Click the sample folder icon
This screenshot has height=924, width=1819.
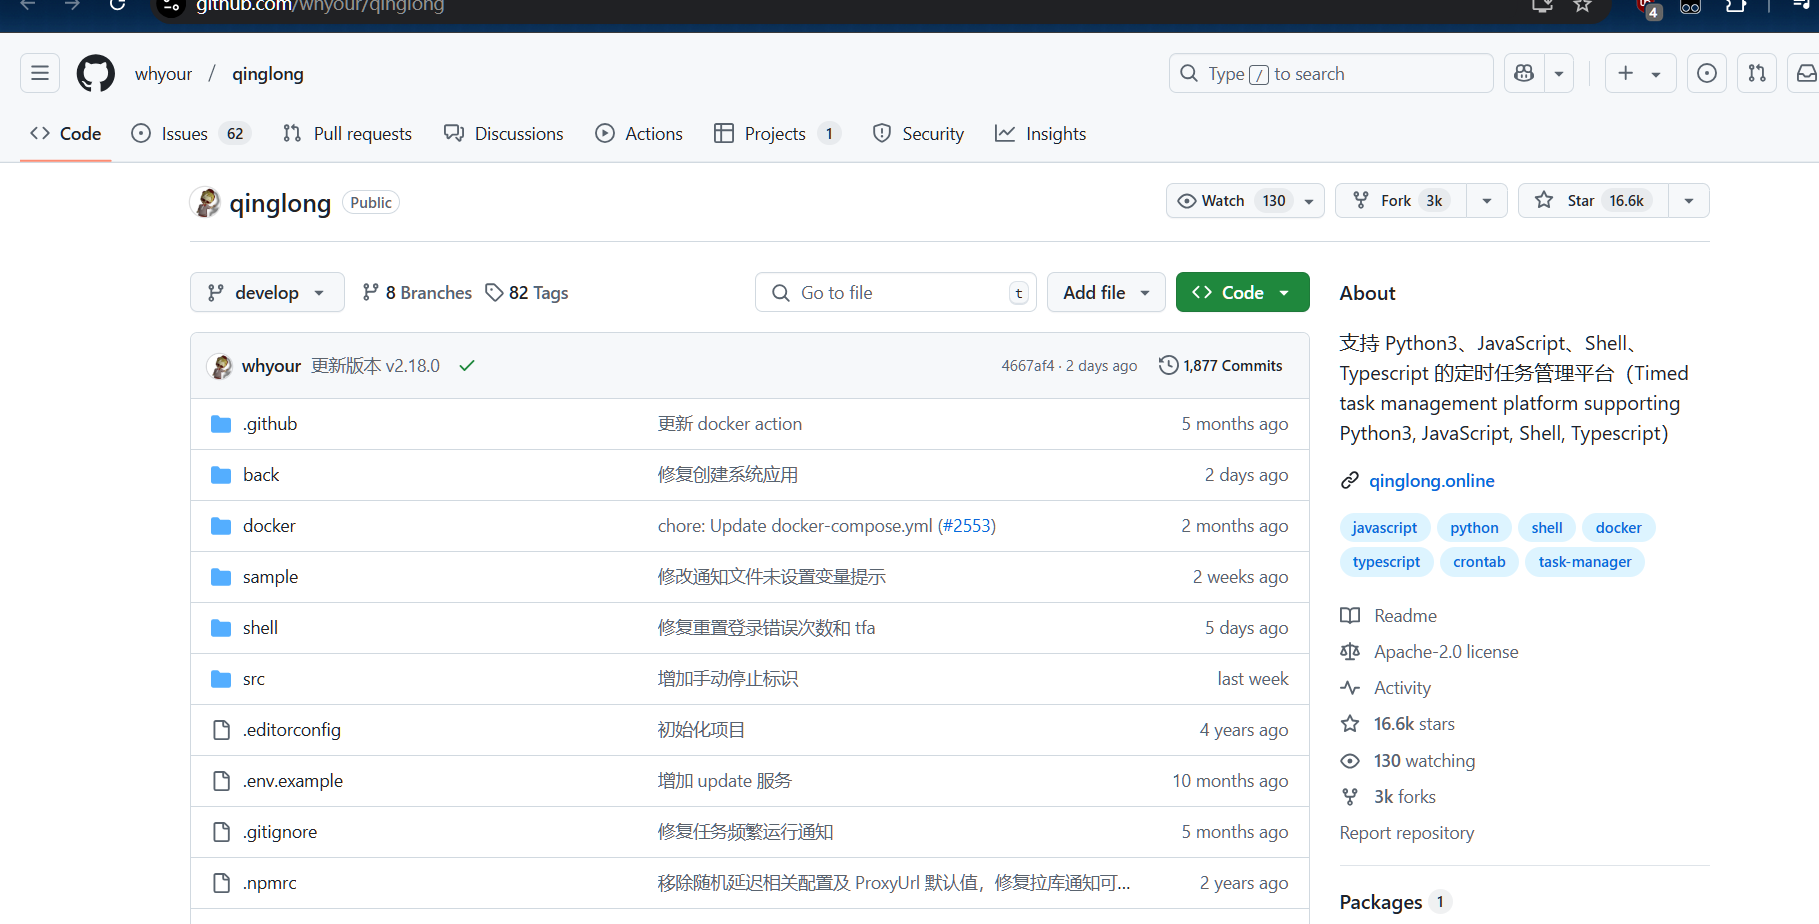pyautogui.click(x=221, y=577)
